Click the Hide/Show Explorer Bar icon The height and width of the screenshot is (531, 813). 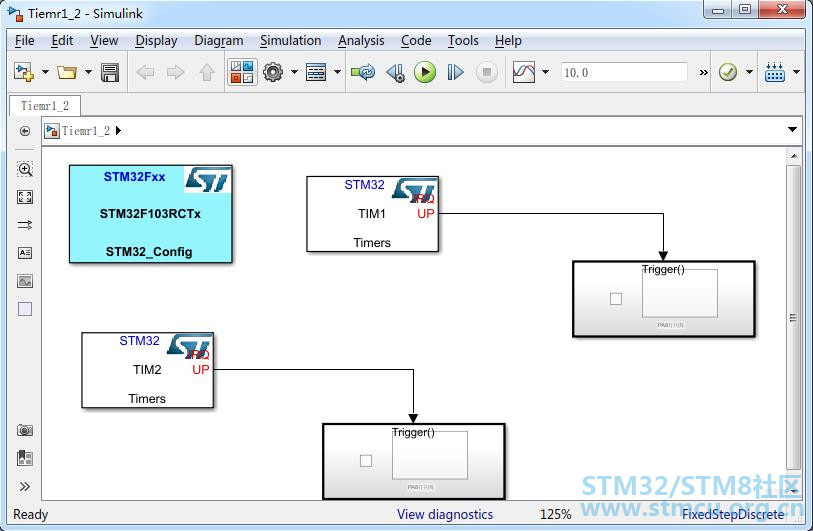(x=24, y=131)
